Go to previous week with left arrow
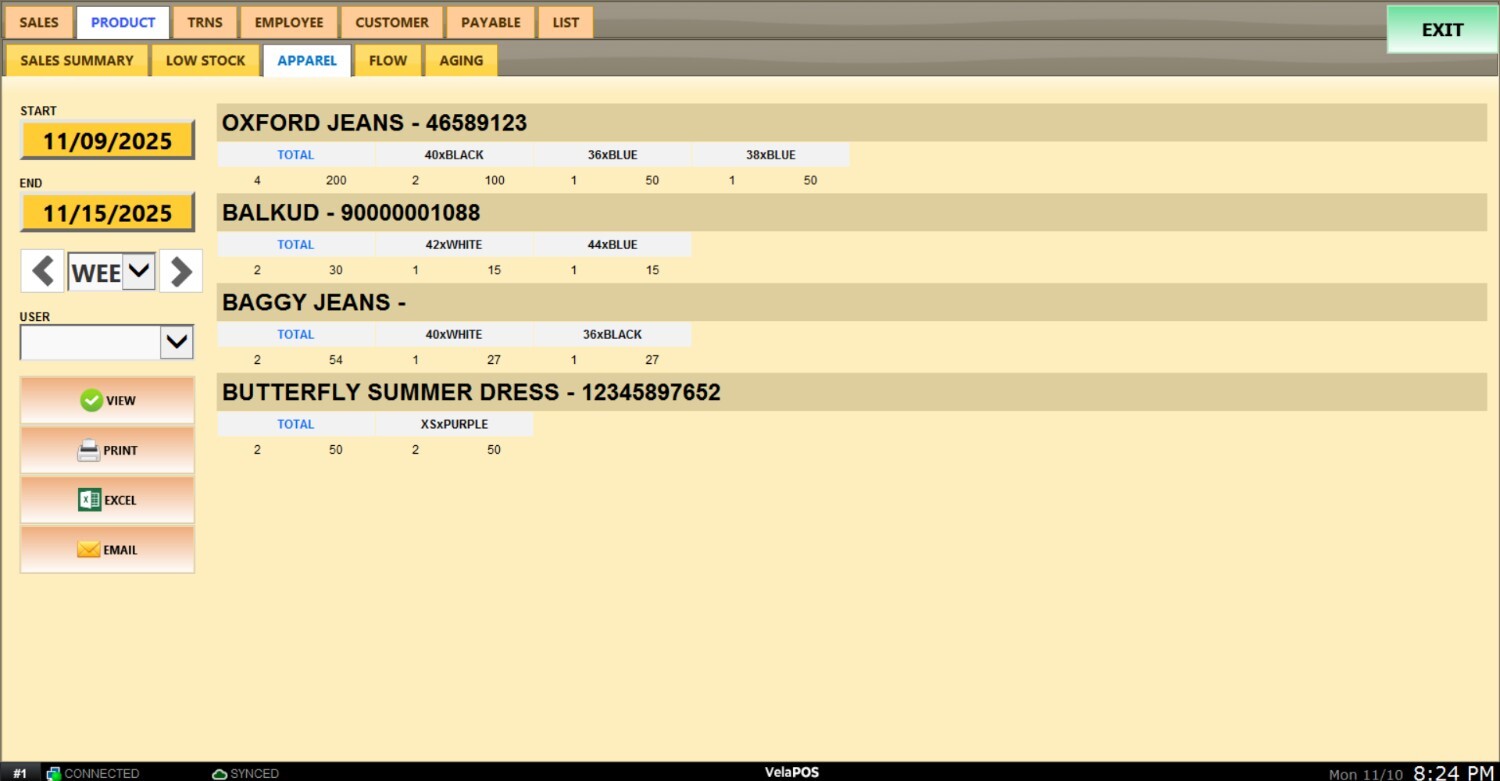The width and height of the screenshot is (1500, 781). (42, 271)
